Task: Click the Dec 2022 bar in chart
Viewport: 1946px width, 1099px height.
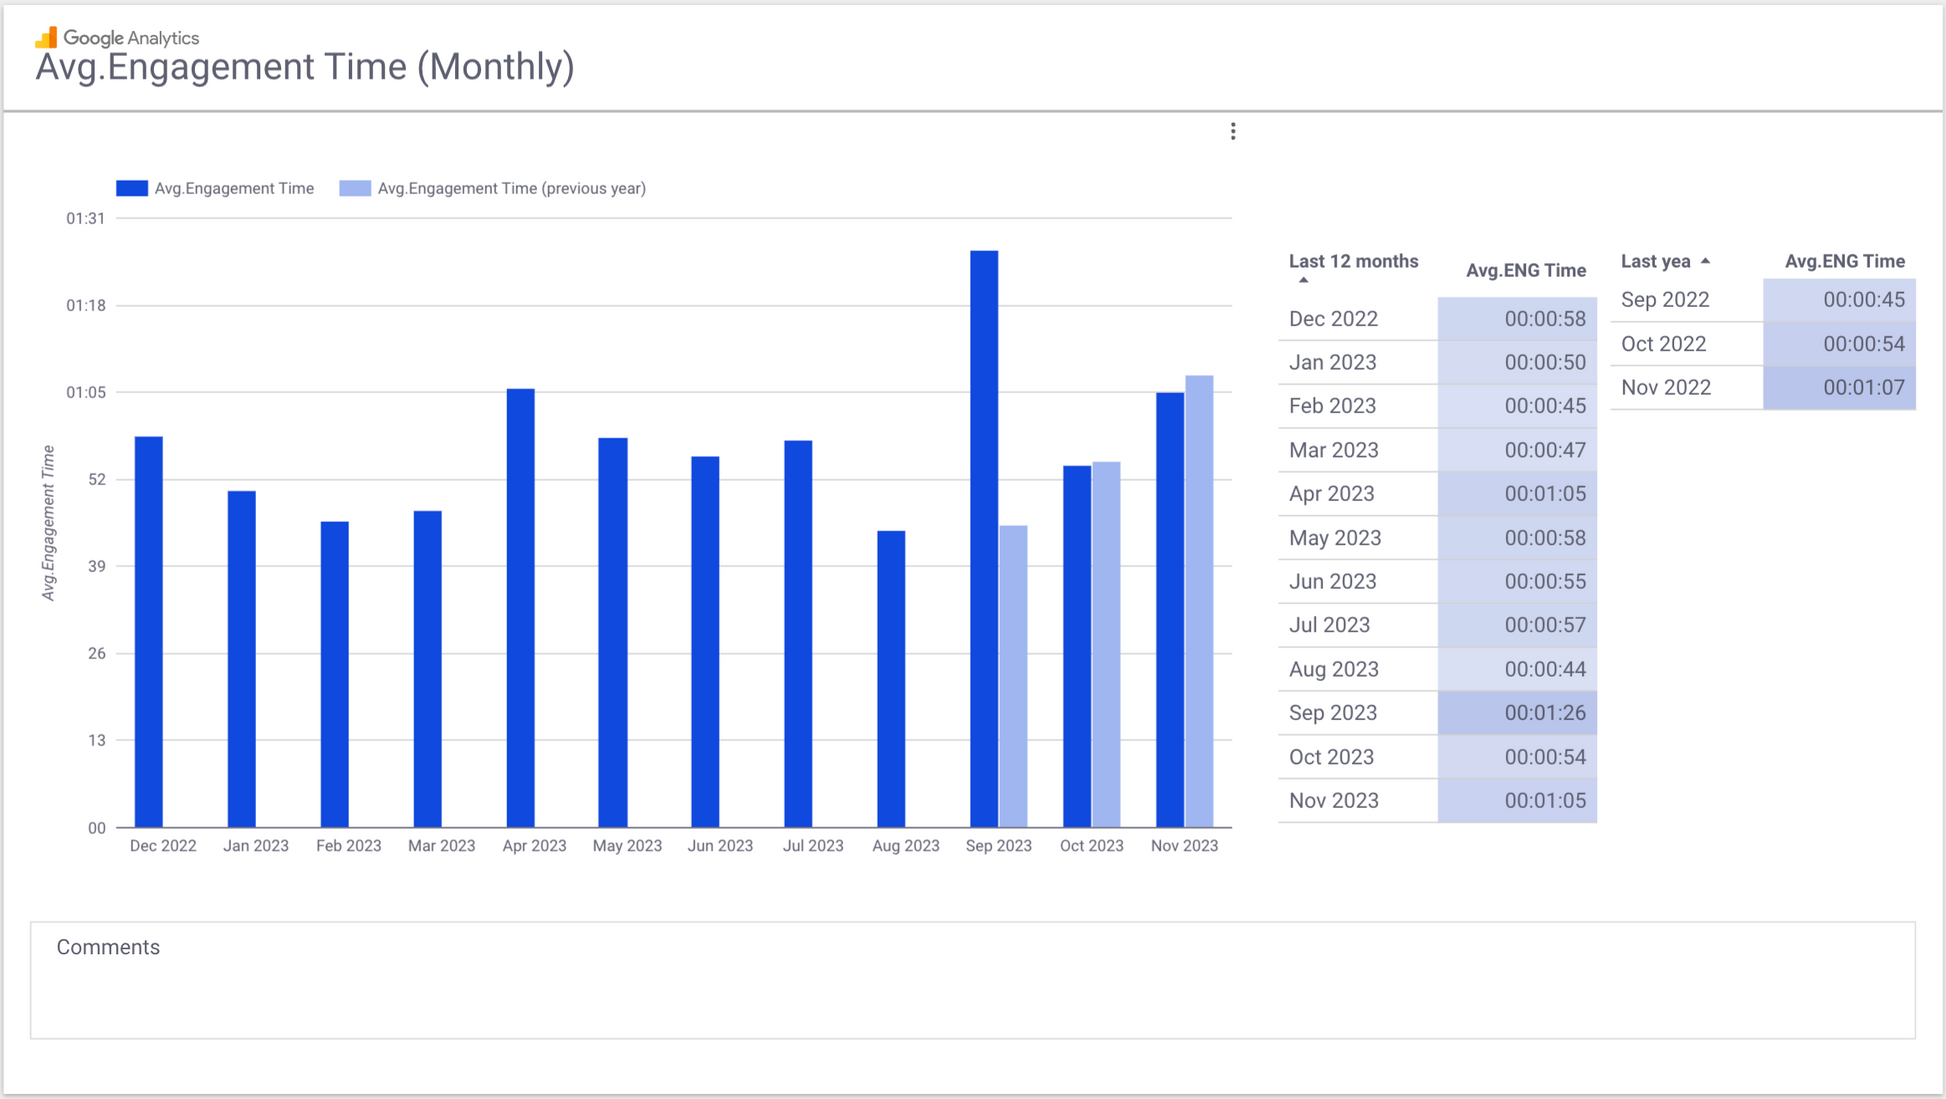Action: coord(149,632)
